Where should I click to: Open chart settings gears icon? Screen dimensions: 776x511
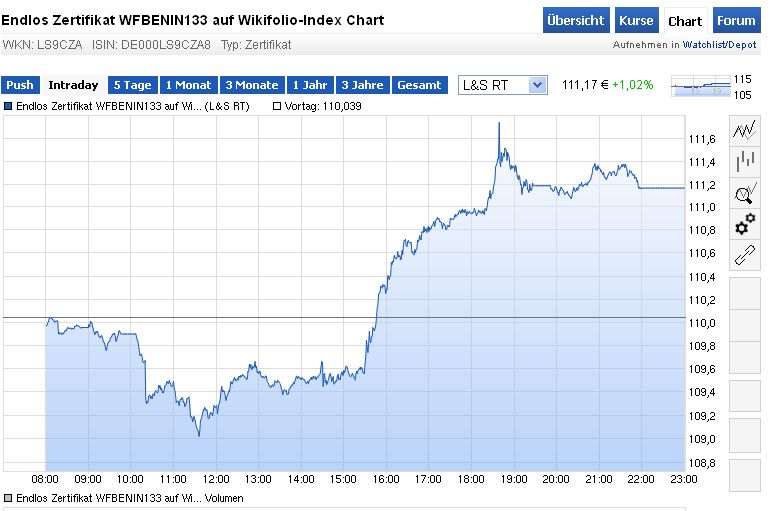tap(745, 224)
